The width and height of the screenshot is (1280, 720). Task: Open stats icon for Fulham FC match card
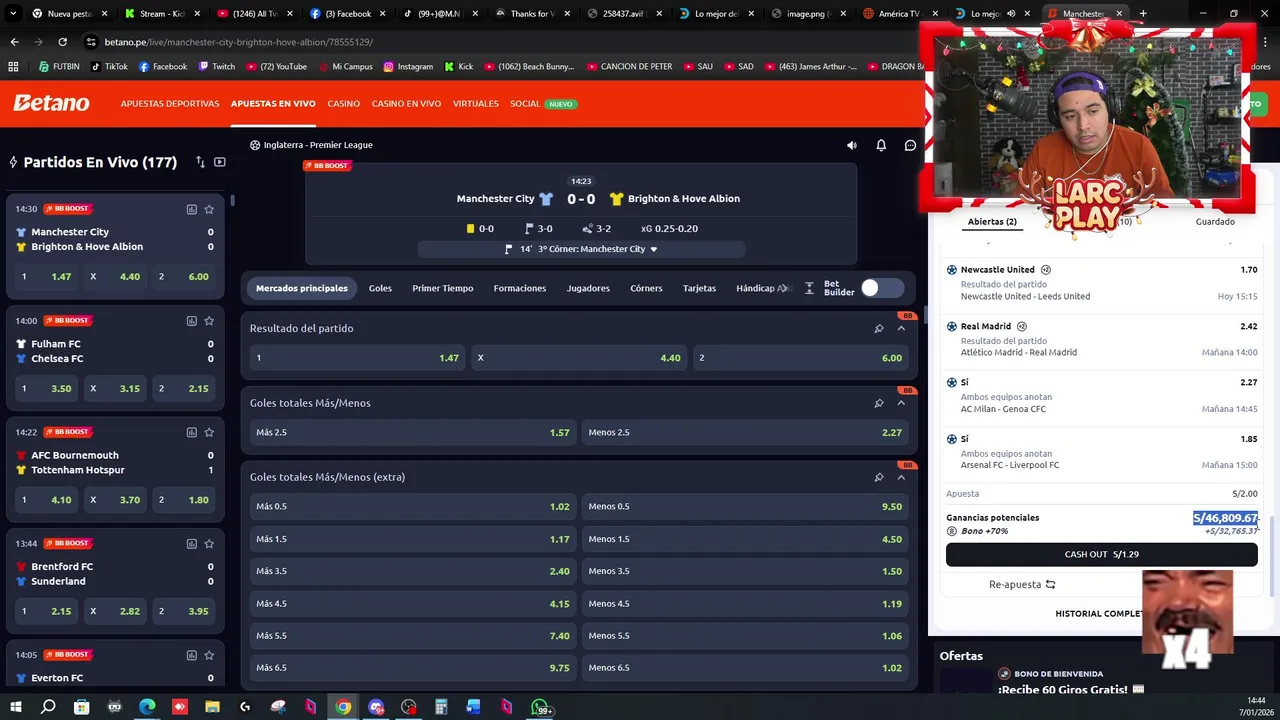tap(191, 321)
